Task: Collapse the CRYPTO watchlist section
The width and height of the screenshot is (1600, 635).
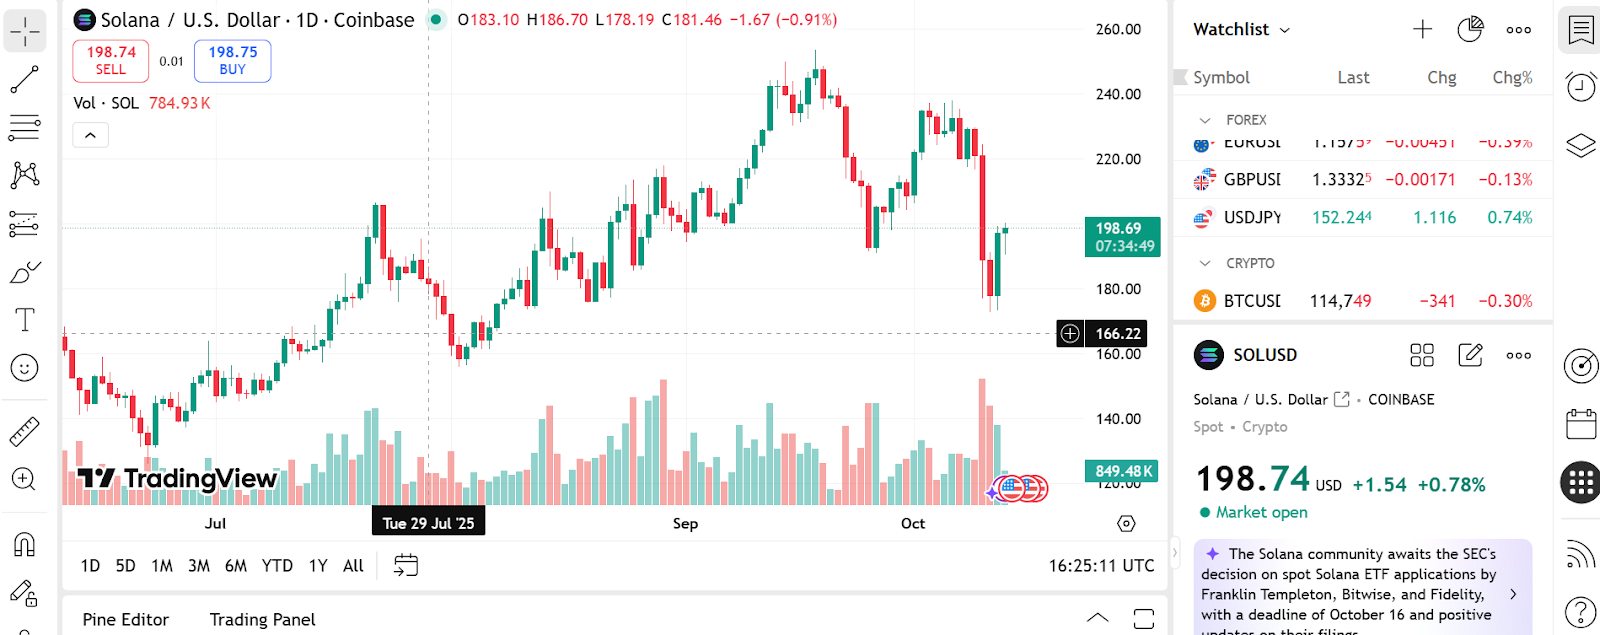Action: pos(1205,263)
